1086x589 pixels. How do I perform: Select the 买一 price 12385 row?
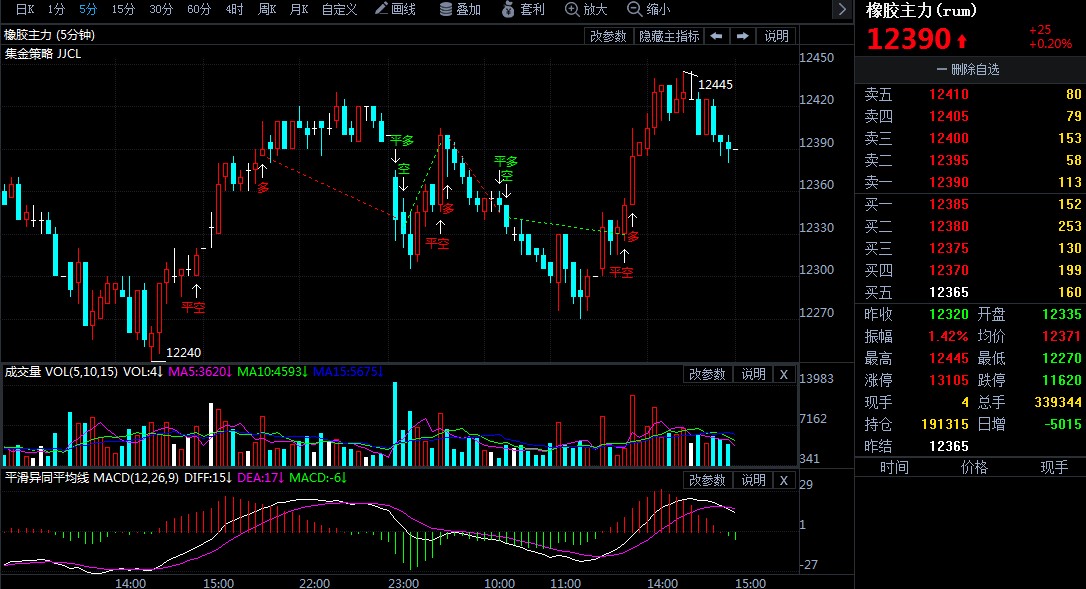coord(971,204)
